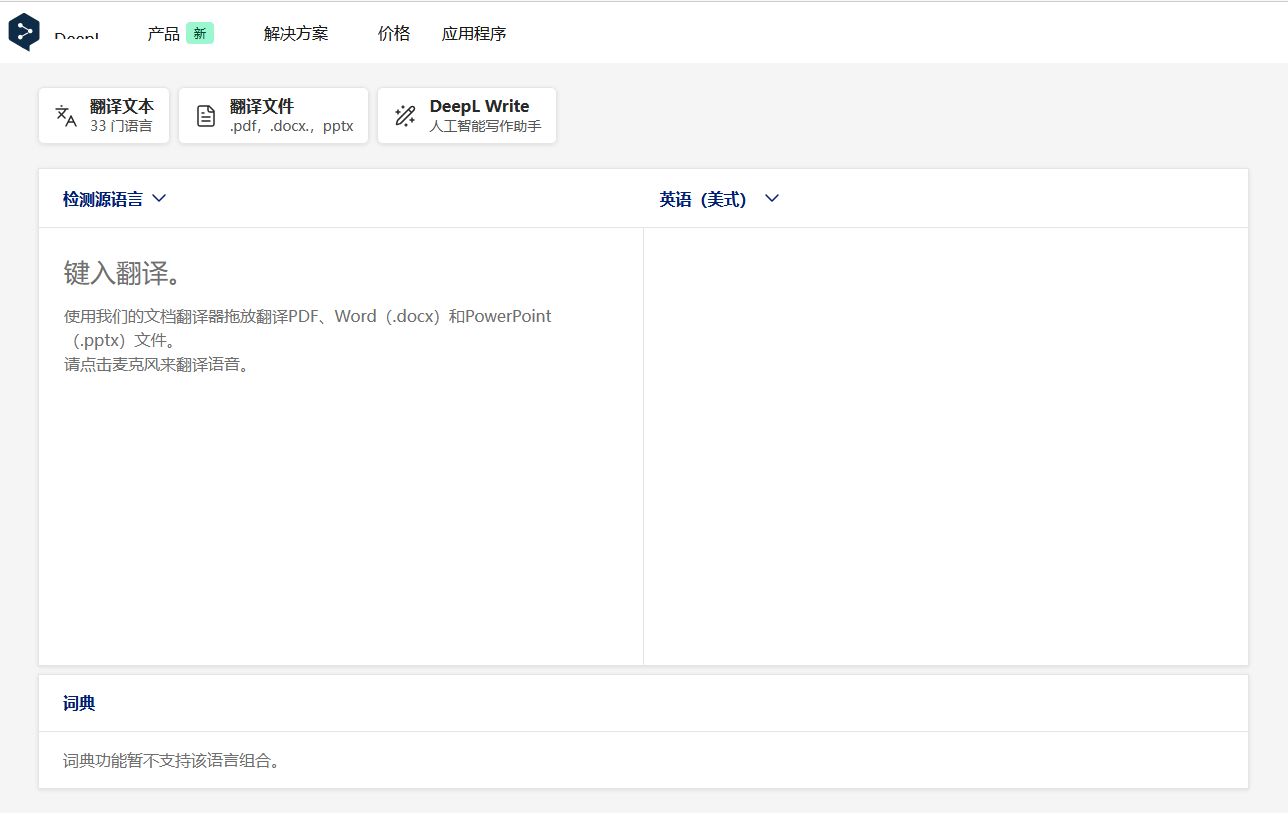Click the empty translation output panel
The image size is (1288, 815).
(x=946, y=446)
